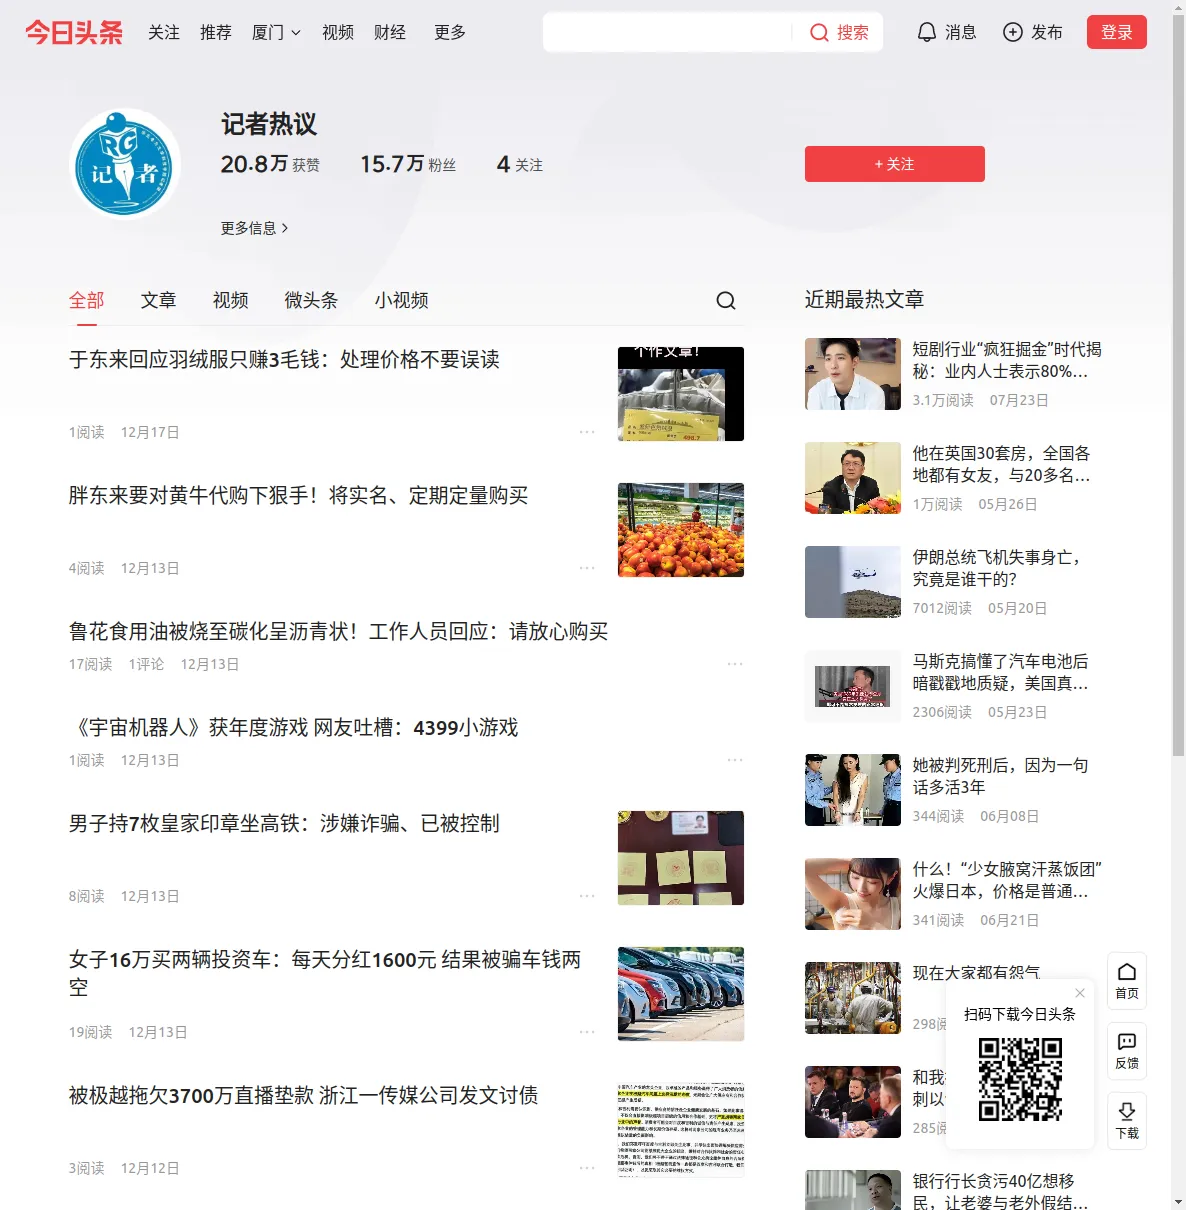Open article 《宇宙机器人》获年度游戏
Viewport: 1186px width, 1210px height.
293,728
